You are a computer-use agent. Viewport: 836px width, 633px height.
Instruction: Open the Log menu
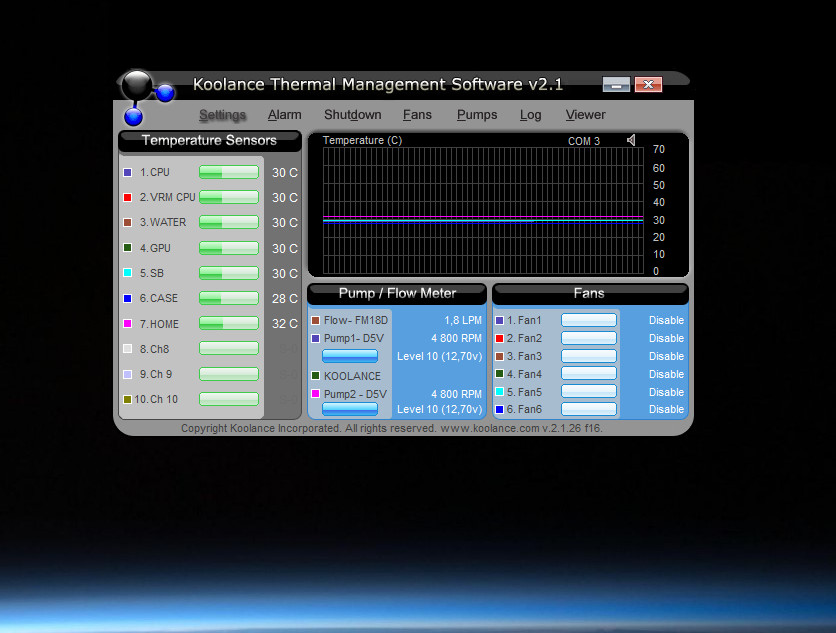(530, 115)
